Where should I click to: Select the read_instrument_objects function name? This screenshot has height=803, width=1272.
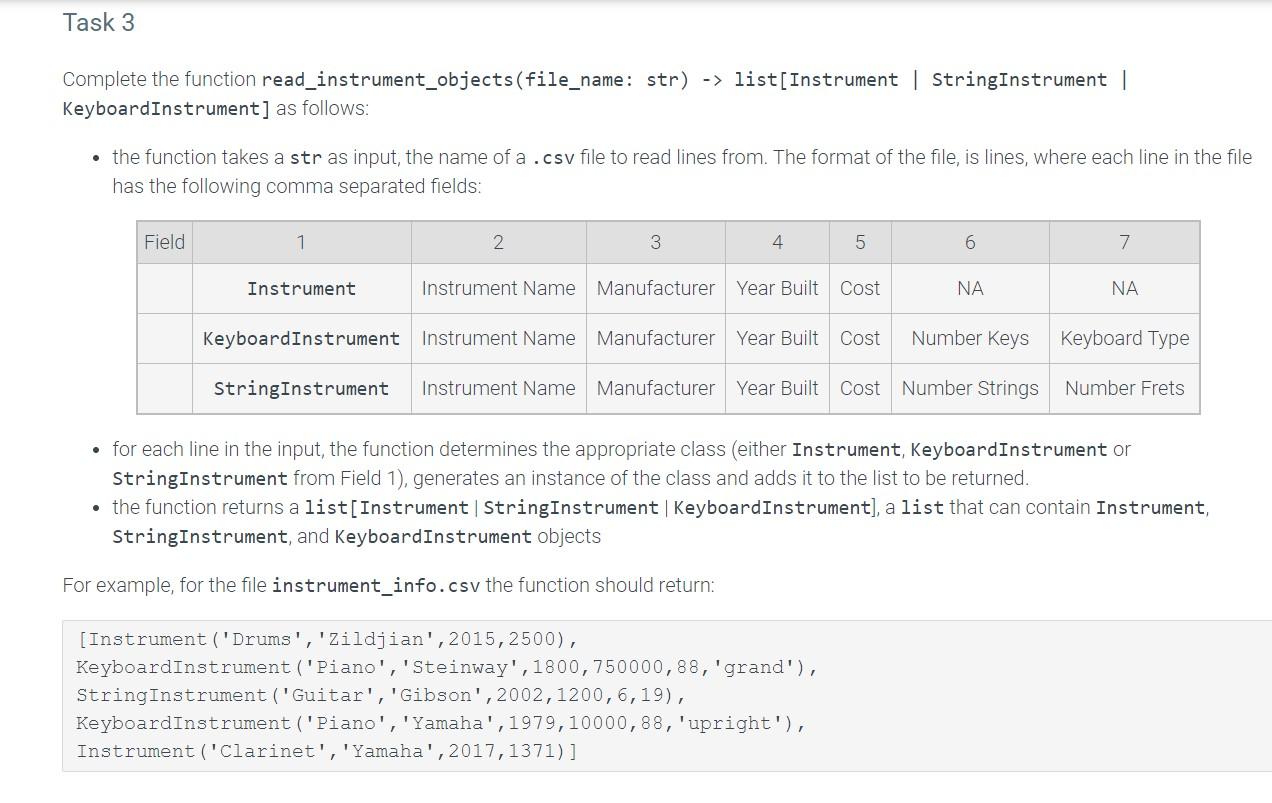pos(357,80)
